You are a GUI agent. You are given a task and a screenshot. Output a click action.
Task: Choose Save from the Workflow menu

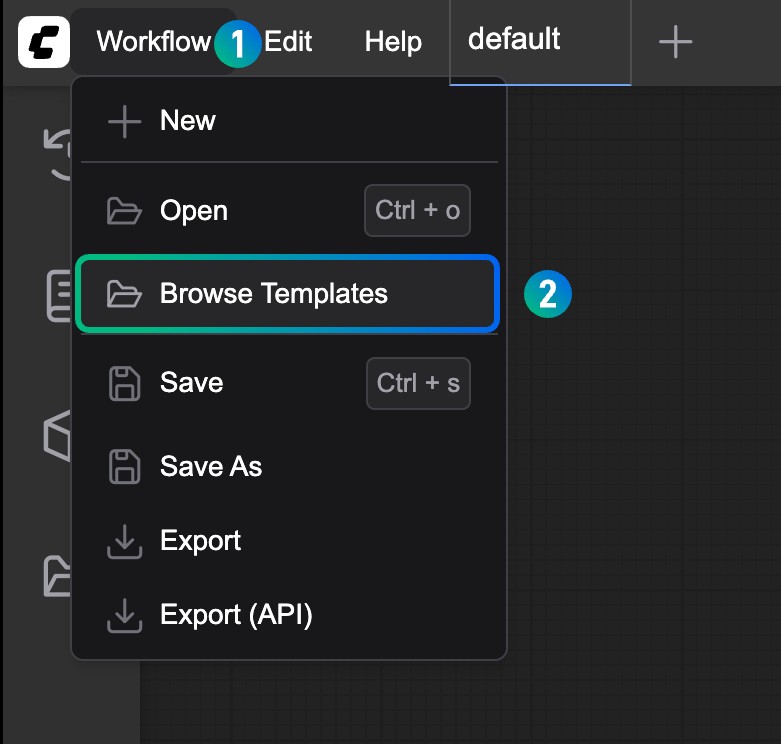tap(191, 383)
